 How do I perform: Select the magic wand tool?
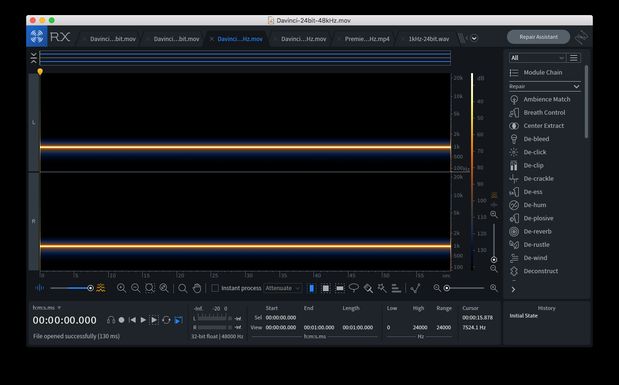click(x=382, y=288)
